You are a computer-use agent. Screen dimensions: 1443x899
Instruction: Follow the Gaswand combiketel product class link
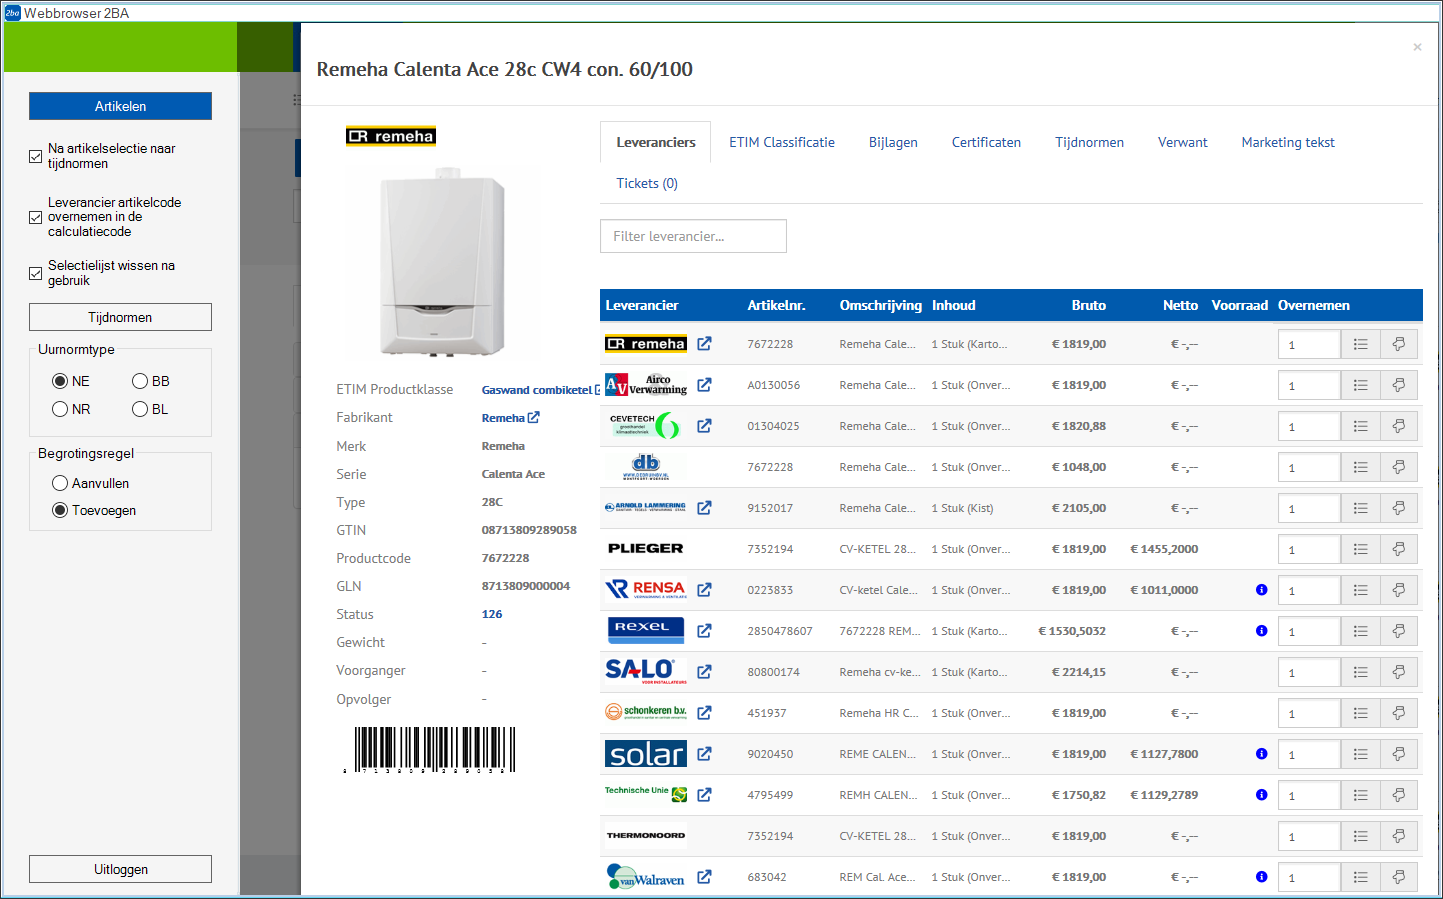[536, 390]
